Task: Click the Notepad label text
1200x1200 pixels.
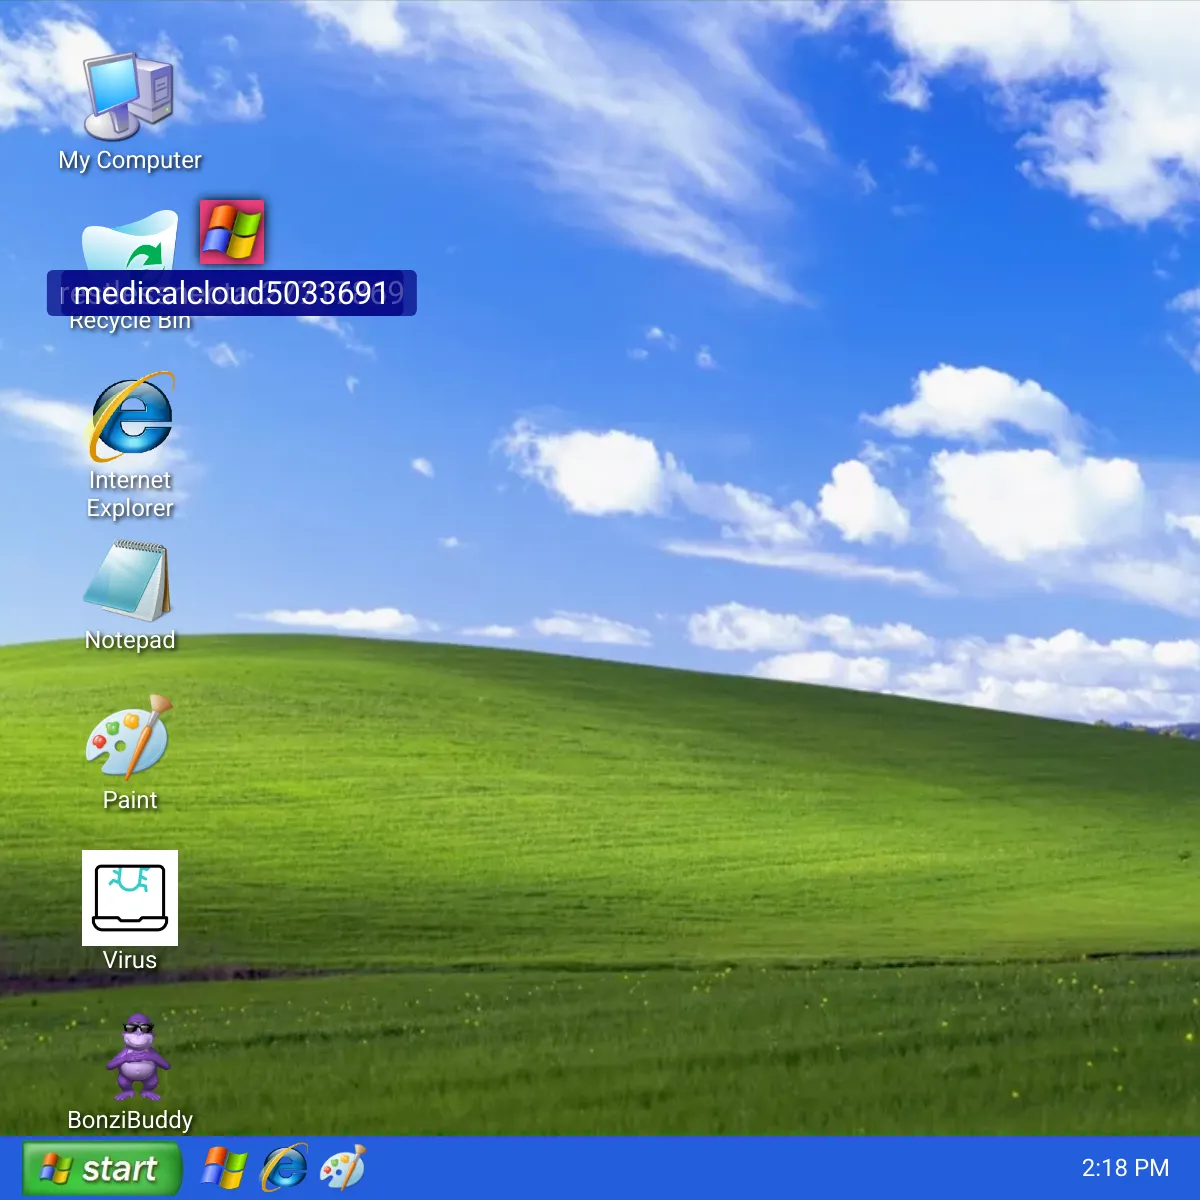Action: (130, 639)
